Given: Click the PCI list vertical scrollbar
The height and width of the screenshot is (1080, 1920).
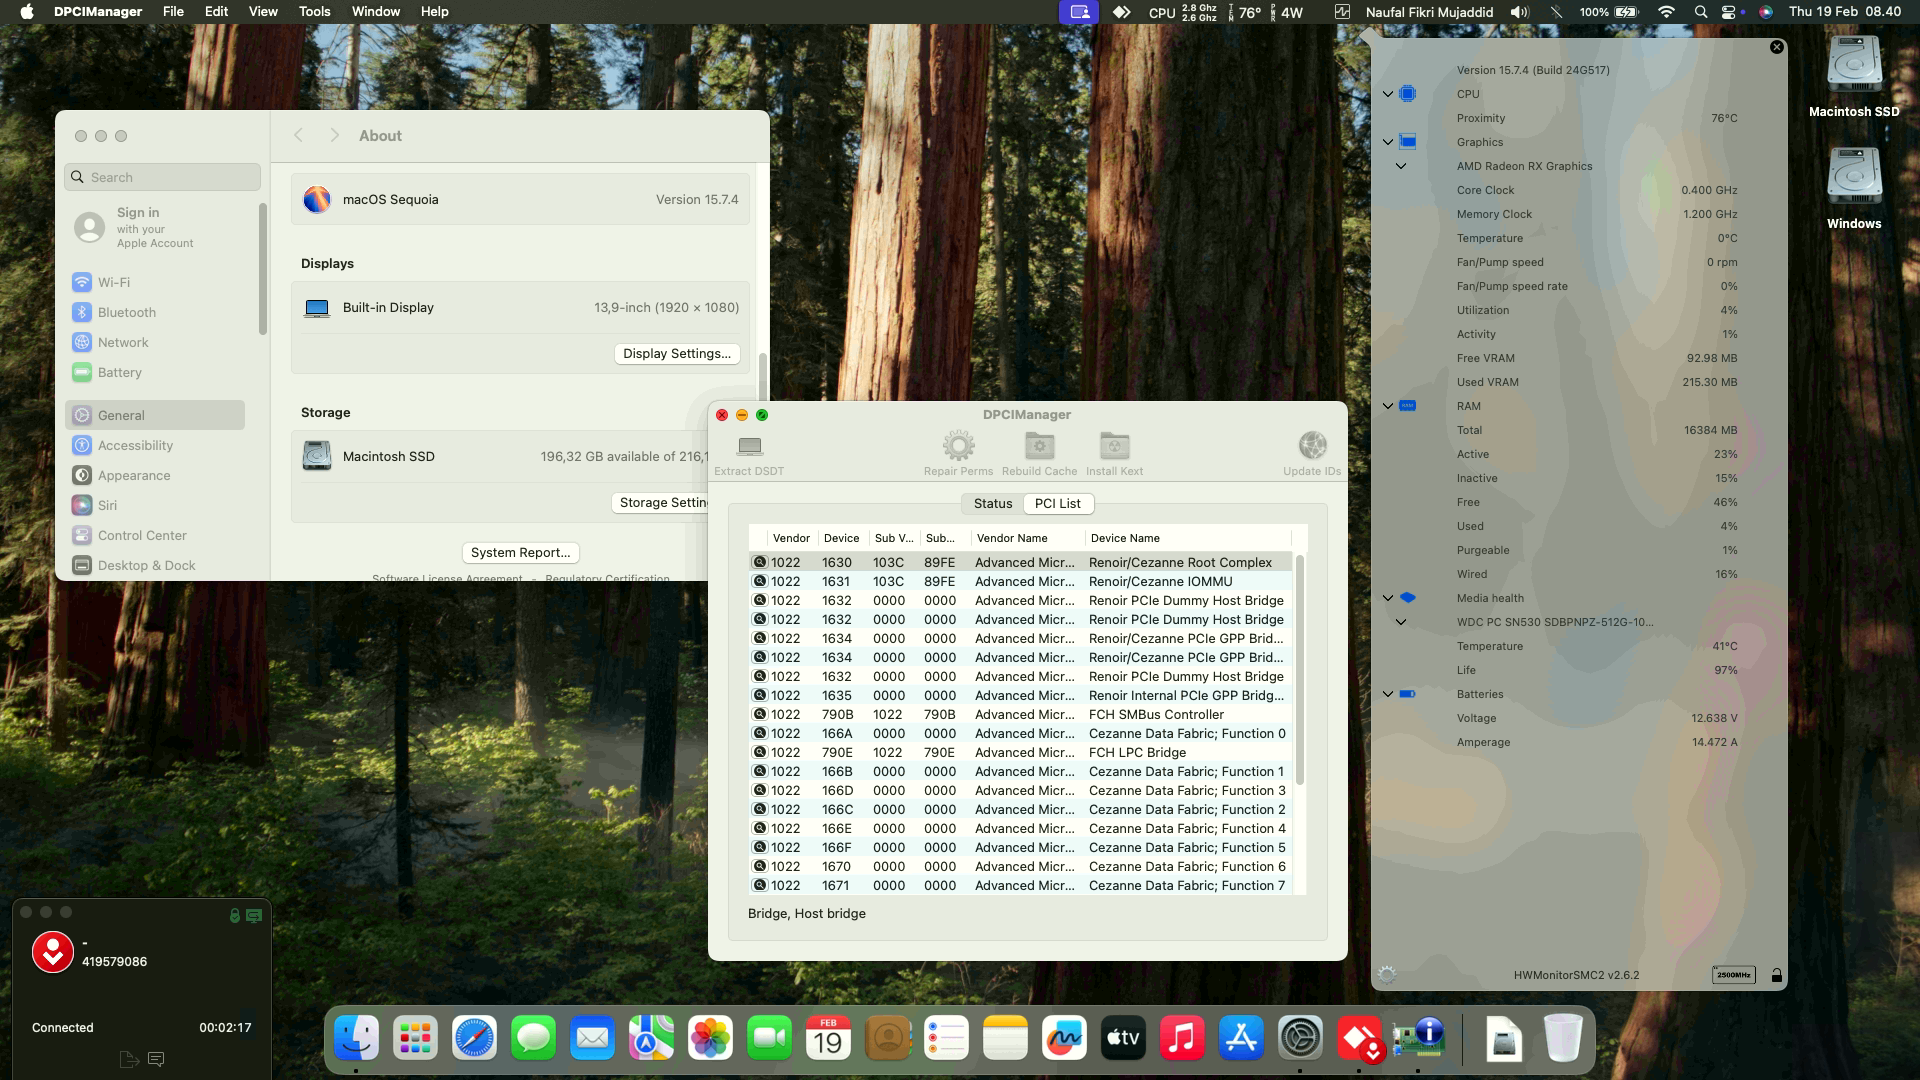Looking at the screenshot, I should click(1300, 670).
